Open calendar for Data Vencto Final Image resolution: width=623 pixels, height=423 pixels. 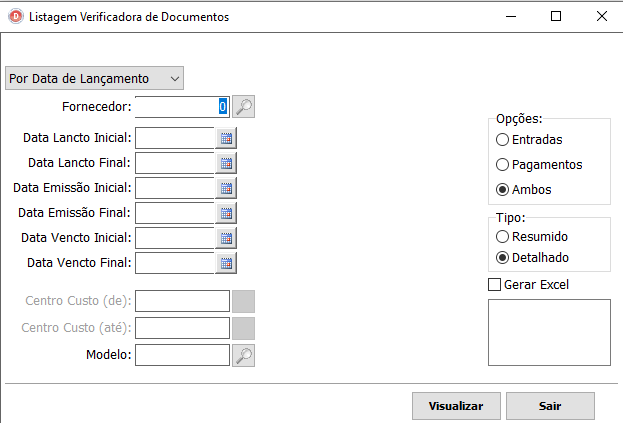point(226,263)
